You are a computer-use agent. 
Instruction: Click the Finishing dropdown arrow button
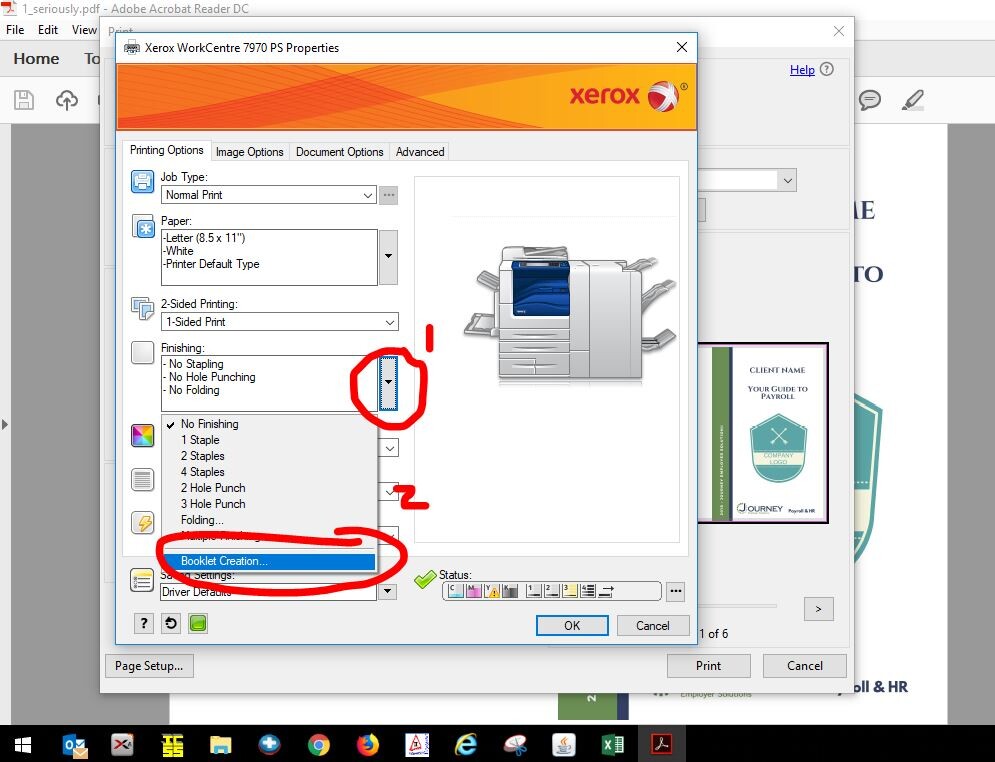(388, 383)
